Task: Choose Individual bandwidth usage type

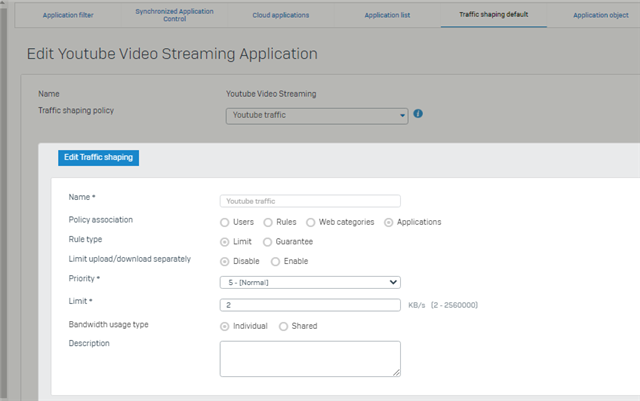Action: point(224,326)
